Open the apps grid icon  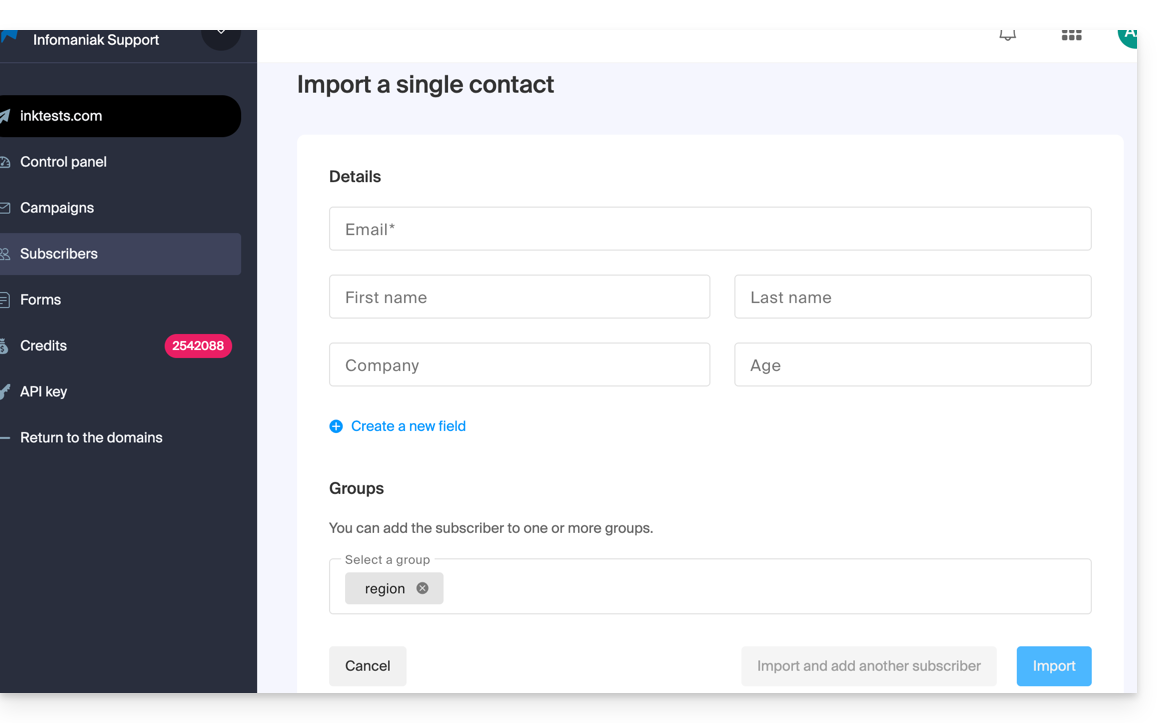(1071, 35)
